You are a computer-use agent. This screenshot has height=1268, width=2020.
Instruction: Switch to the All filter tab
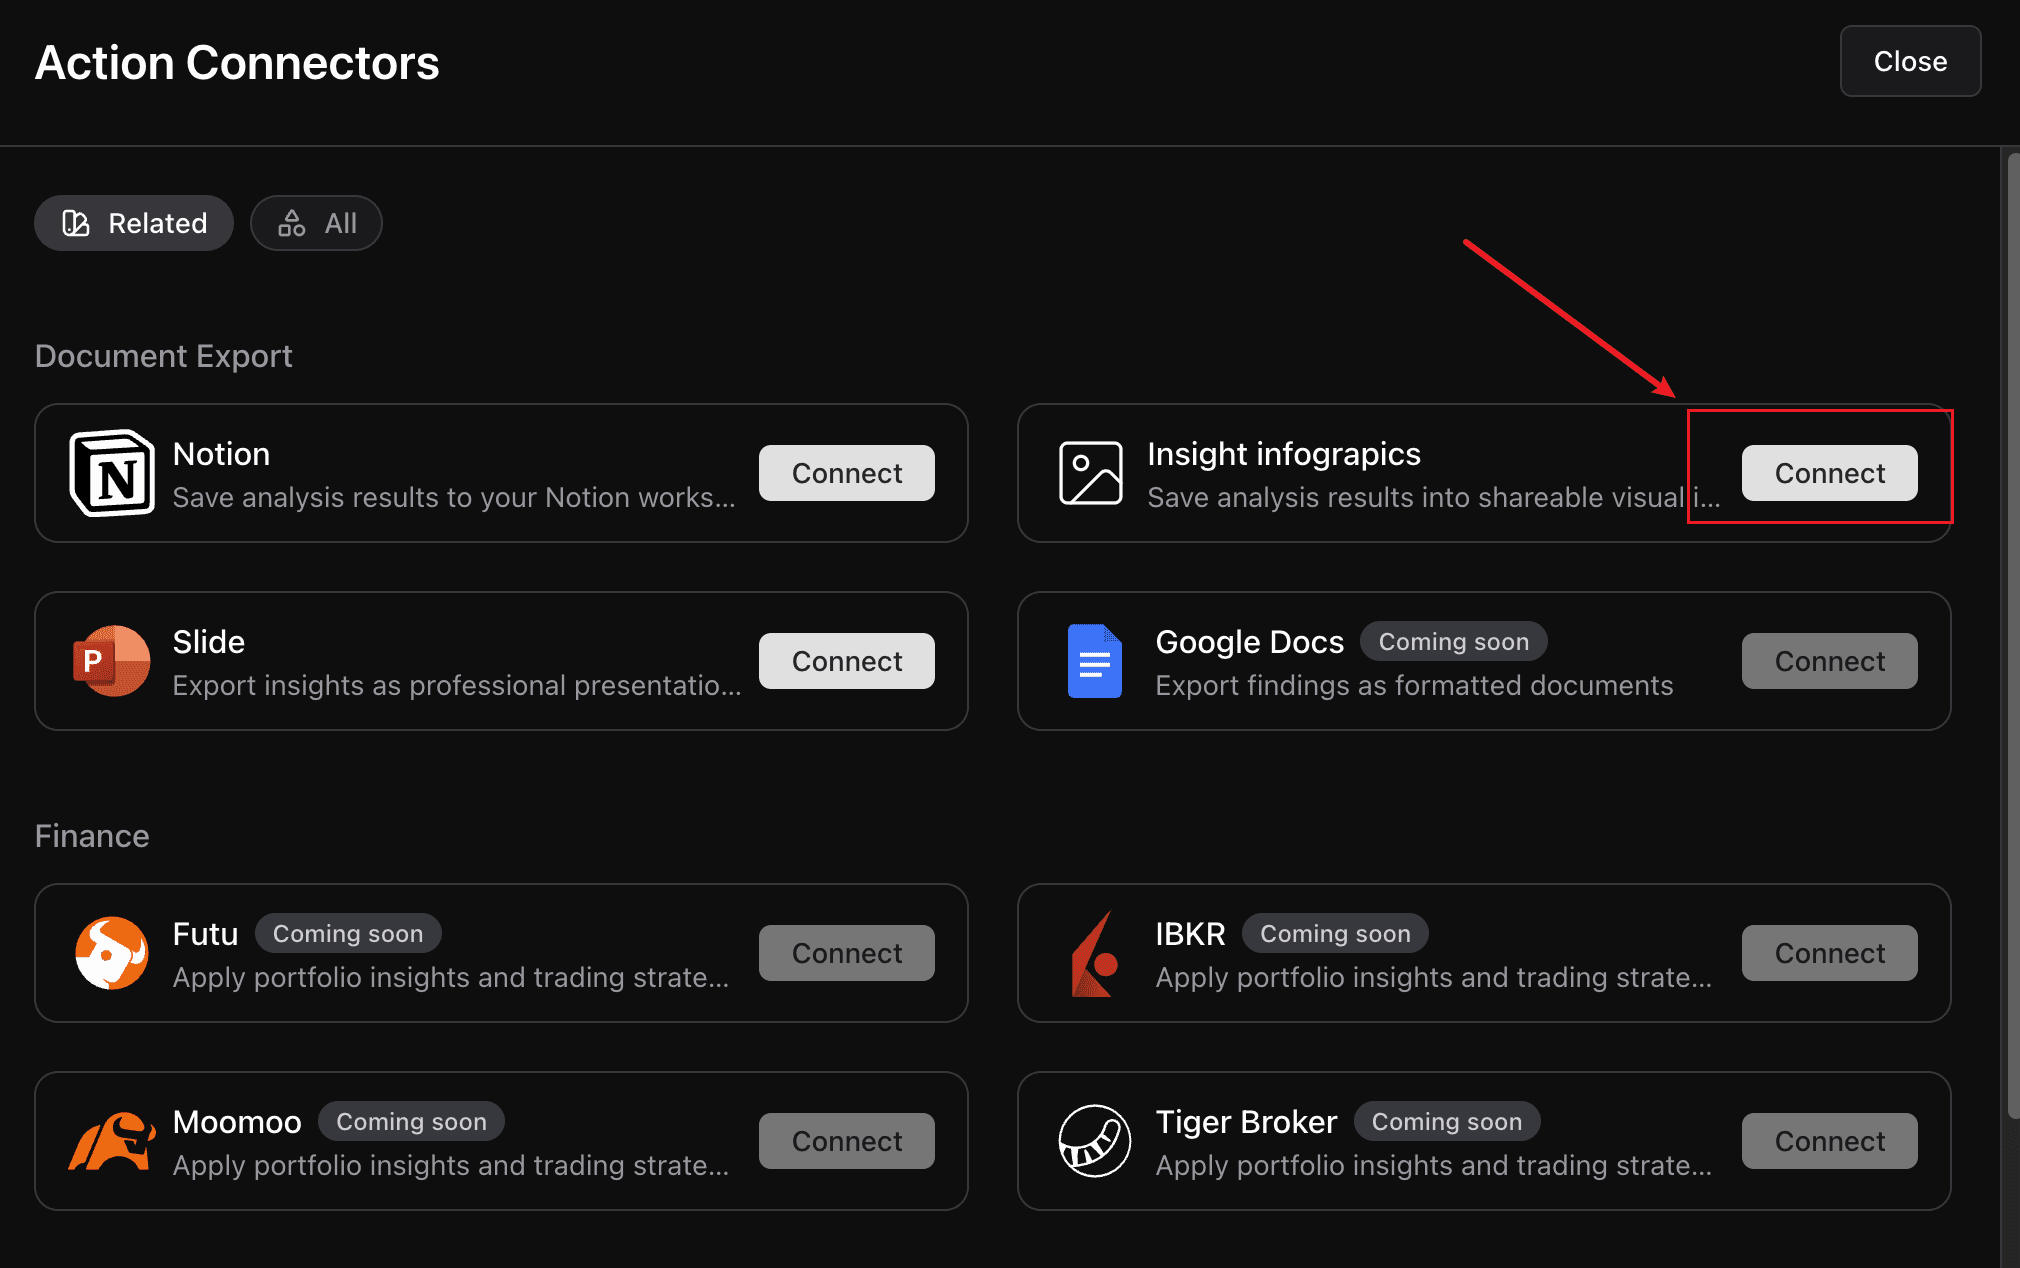tap(316, 223)
